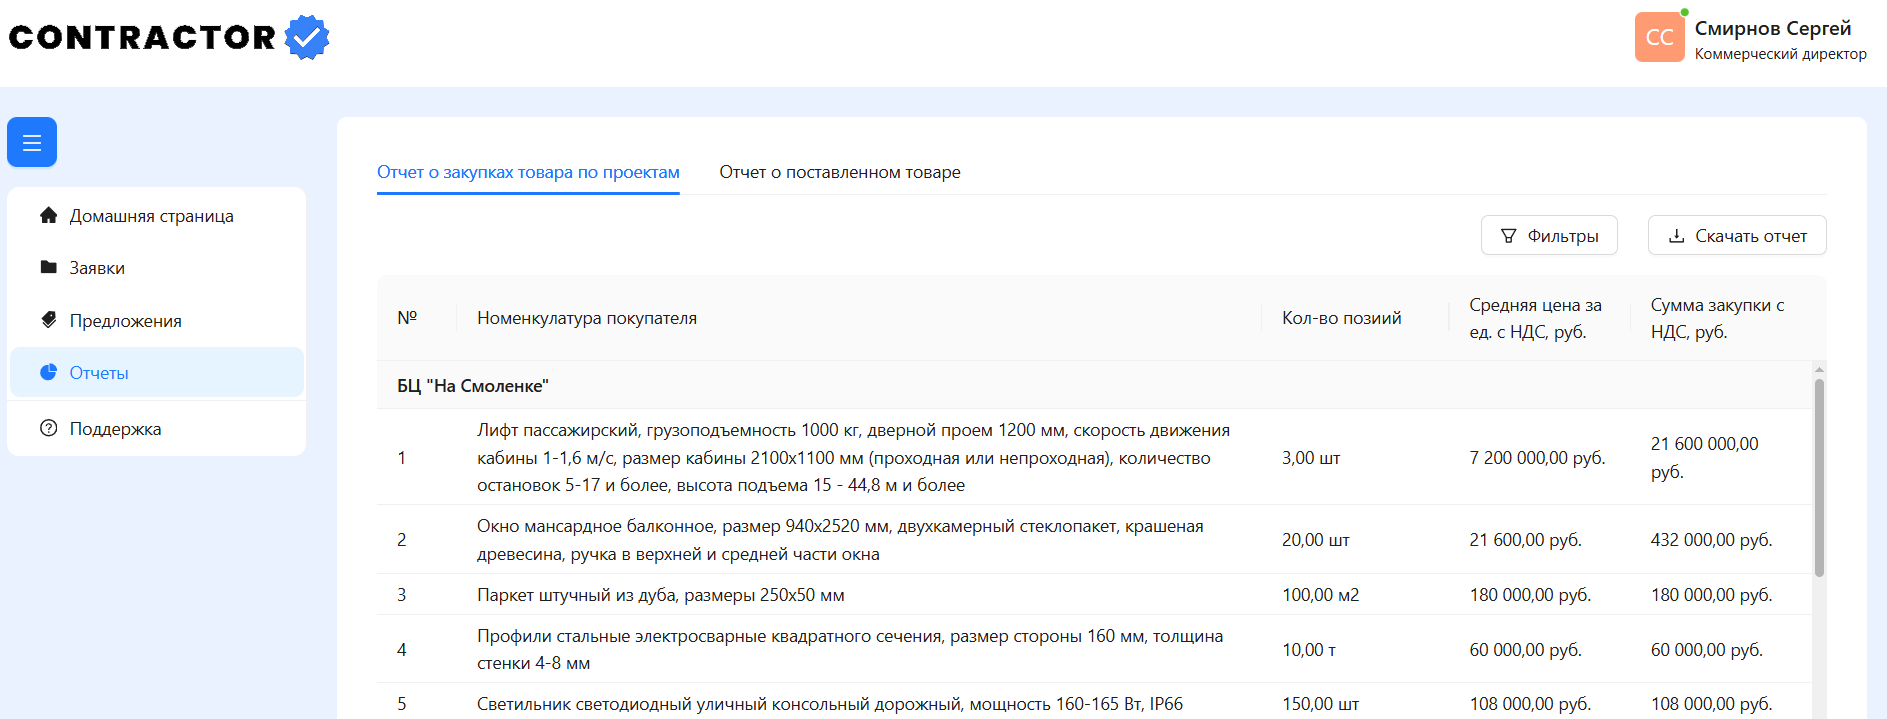
Task: Click the blue verified badge logo icon
Action: [307, 37]
